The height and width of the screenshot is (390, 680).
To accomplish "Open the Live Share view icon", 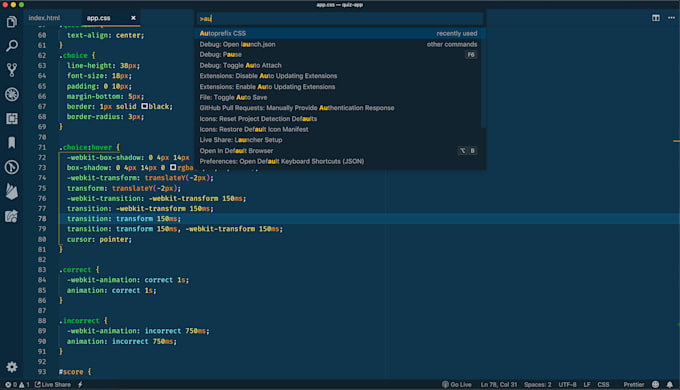I will (12, 216).
